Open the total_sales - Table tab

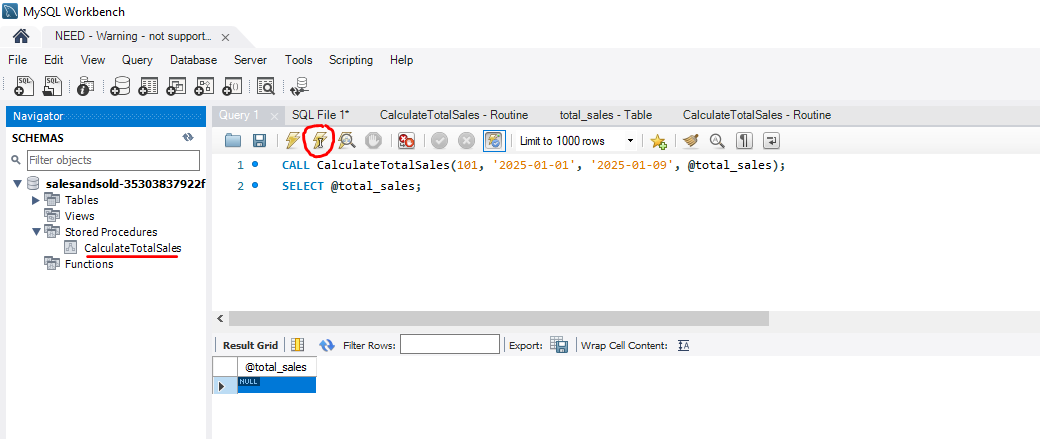606,115
